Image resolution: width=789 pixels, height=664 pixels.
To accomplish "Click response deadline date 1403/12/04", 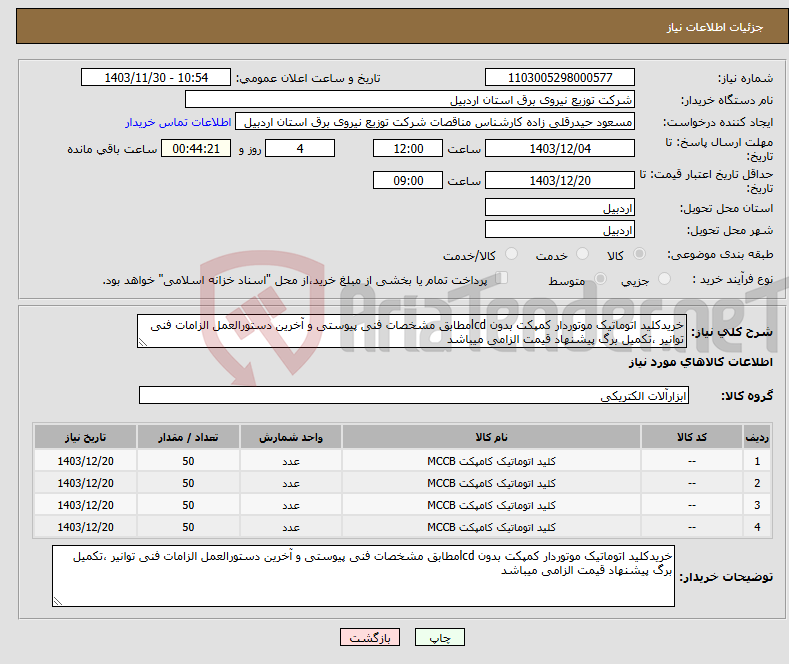I will click(560, 148).
